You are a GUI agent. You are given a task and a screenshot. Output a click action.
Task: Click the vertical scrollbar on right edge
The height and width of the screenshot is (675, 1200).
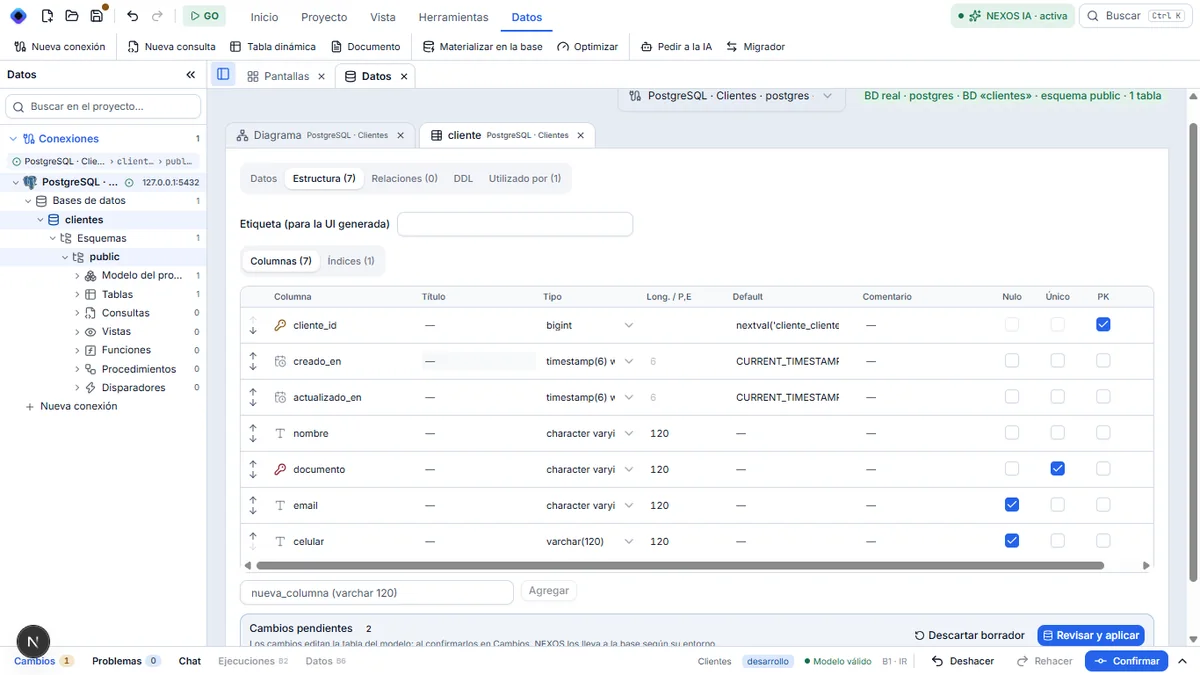1193,350
